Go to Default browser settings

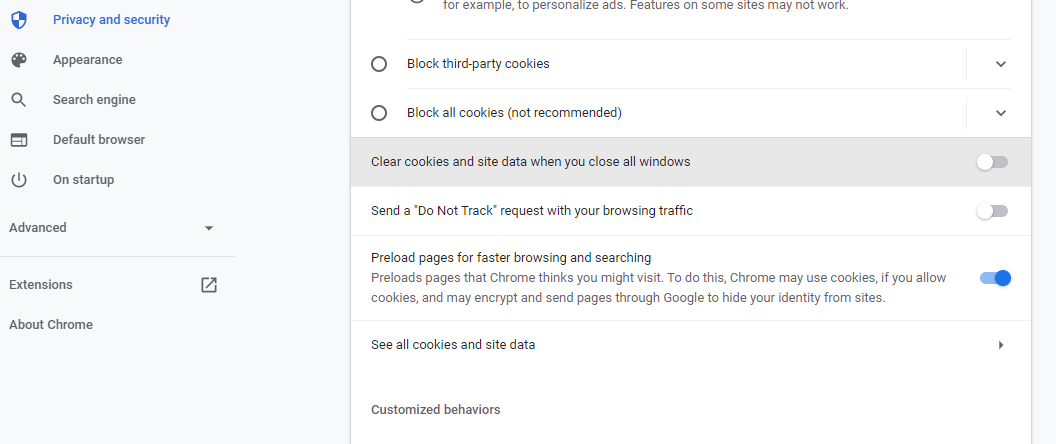99,139
